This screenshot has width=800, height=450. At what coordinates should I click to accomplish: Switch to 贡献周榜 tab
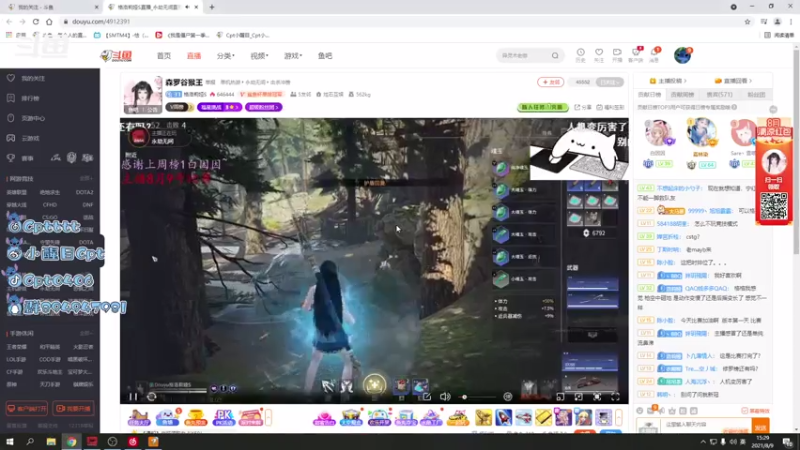pyautogui.click(x=682, y=94)
